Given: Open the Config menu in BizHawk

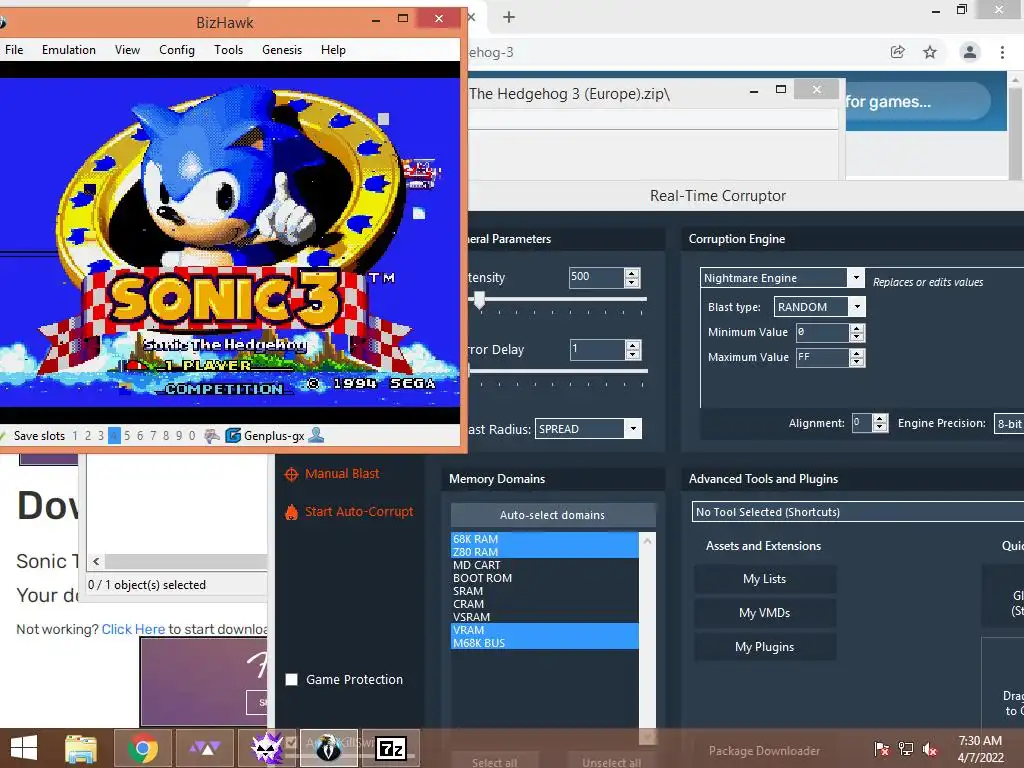Looking at the screenshot, I should coord(177,50).
